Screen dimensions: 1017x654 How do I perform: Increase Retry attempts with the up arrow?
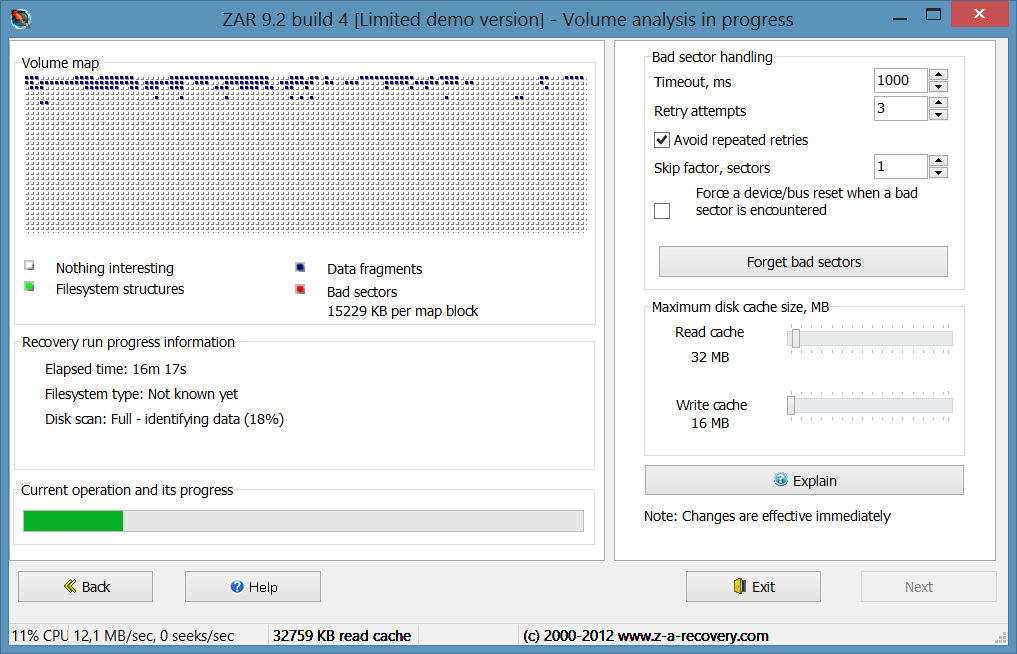[x=939, y=103]
